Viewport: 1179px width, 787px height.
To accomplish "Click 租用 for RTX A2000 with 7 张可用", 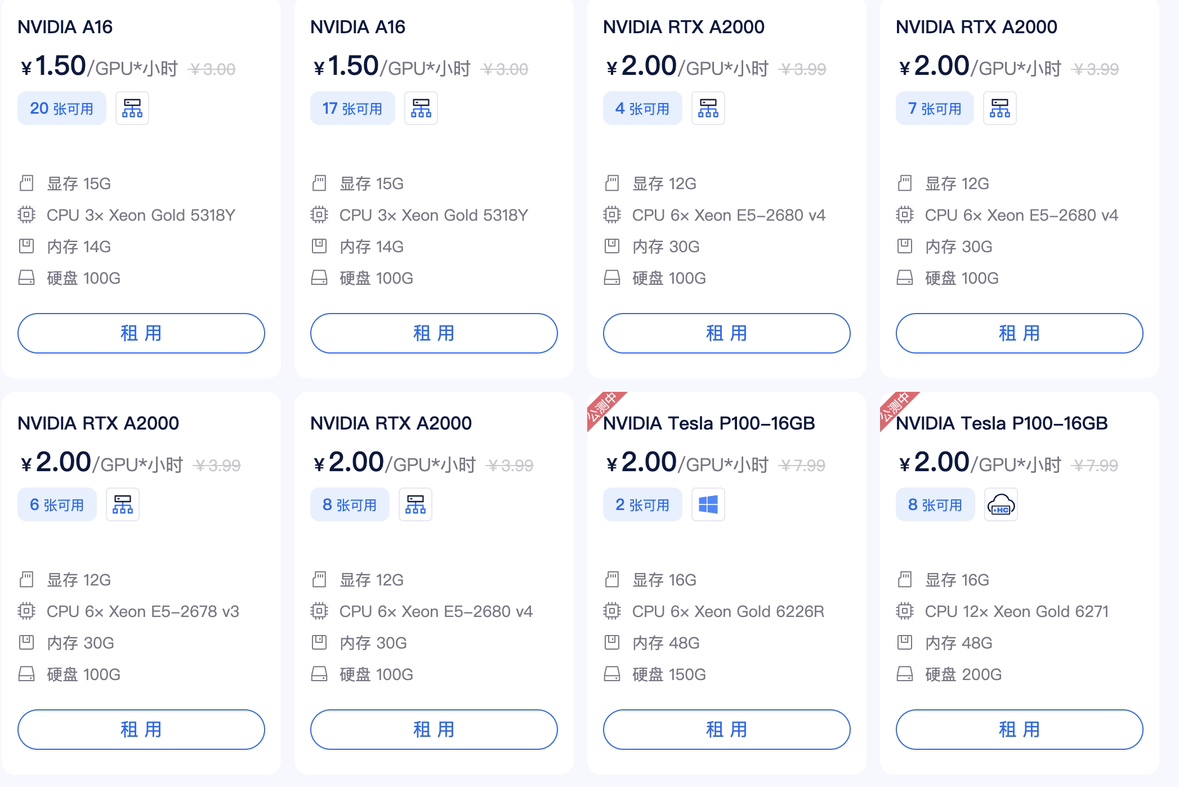I will (x=1019, y=333).
